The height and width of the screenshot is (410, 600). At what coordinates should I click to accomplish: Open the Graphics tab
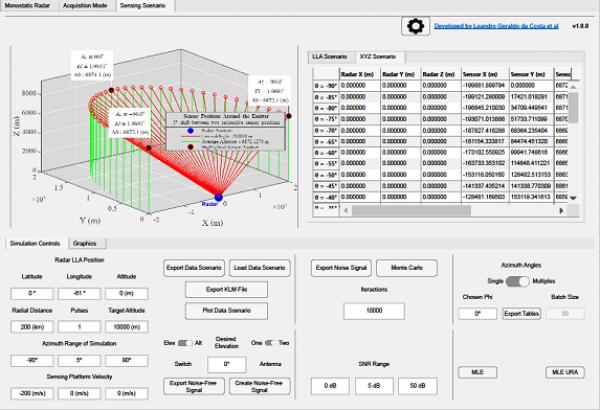[x=84, y=243]
